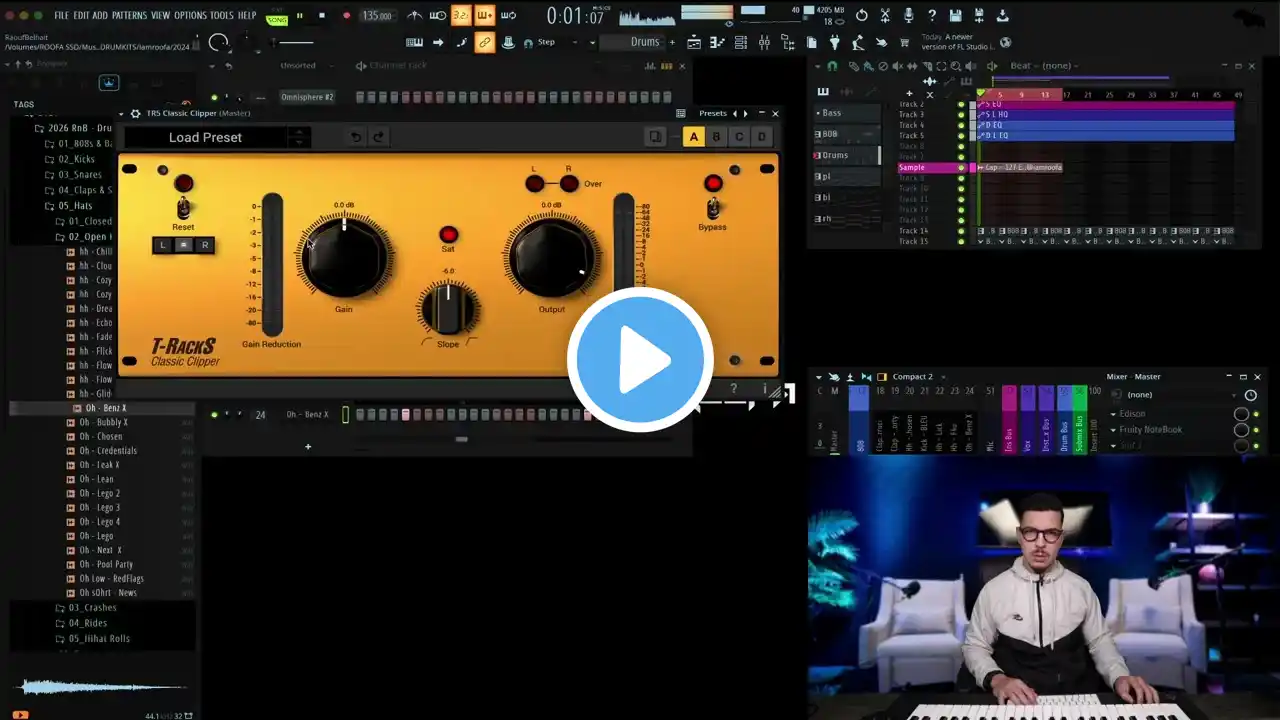
Task: Add a new pattern with the plus button
Action: (x=672, y=42)
